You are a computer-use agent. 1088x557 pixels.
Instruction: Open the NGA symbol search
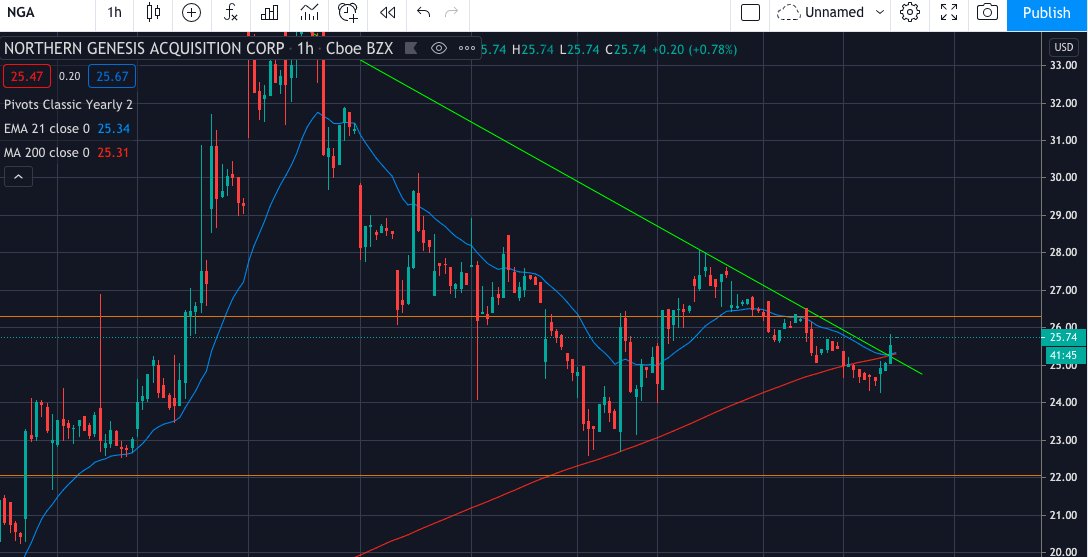(x=21, y=12)
